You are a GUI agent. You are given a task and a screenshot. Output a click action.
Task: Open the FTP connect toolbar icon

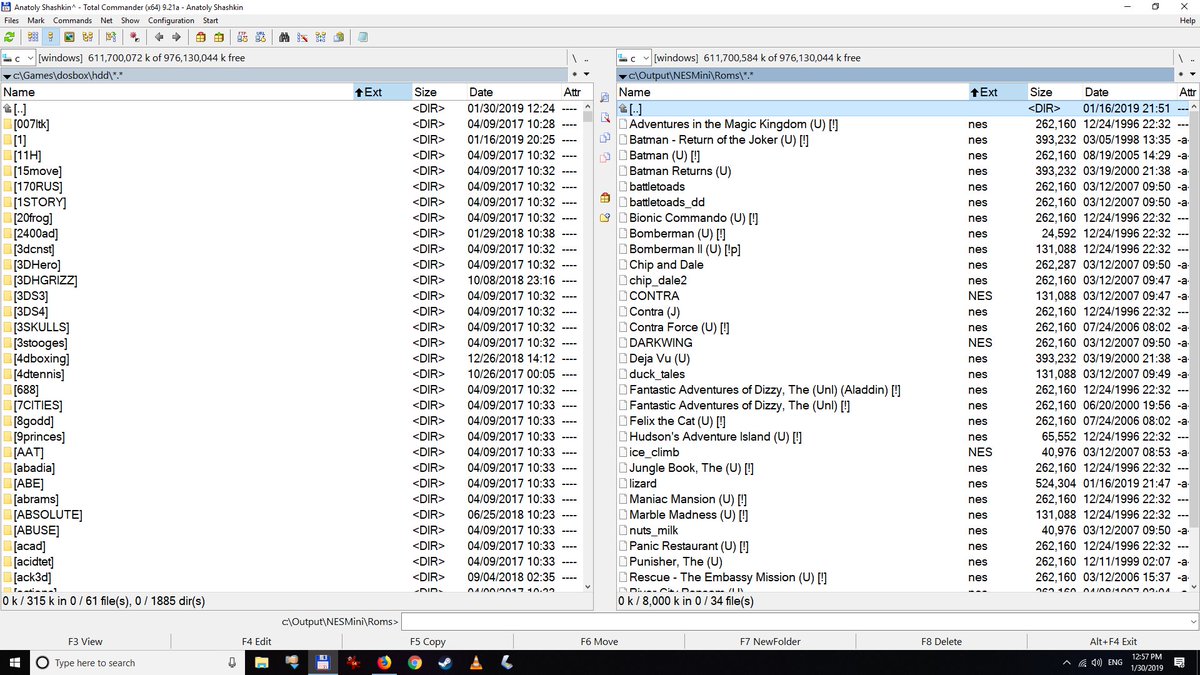[x=242, y=37]
